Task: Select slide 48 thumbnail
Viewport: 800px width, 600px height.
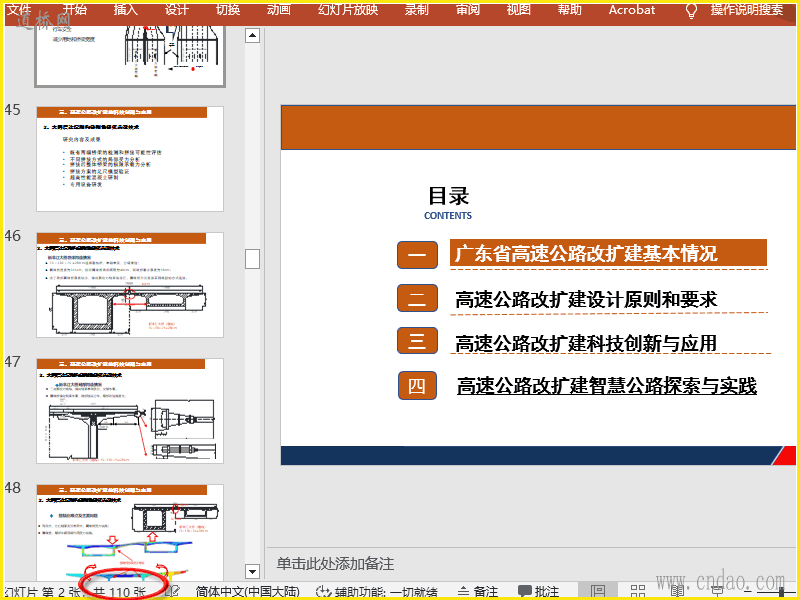Action: (130, 532)
